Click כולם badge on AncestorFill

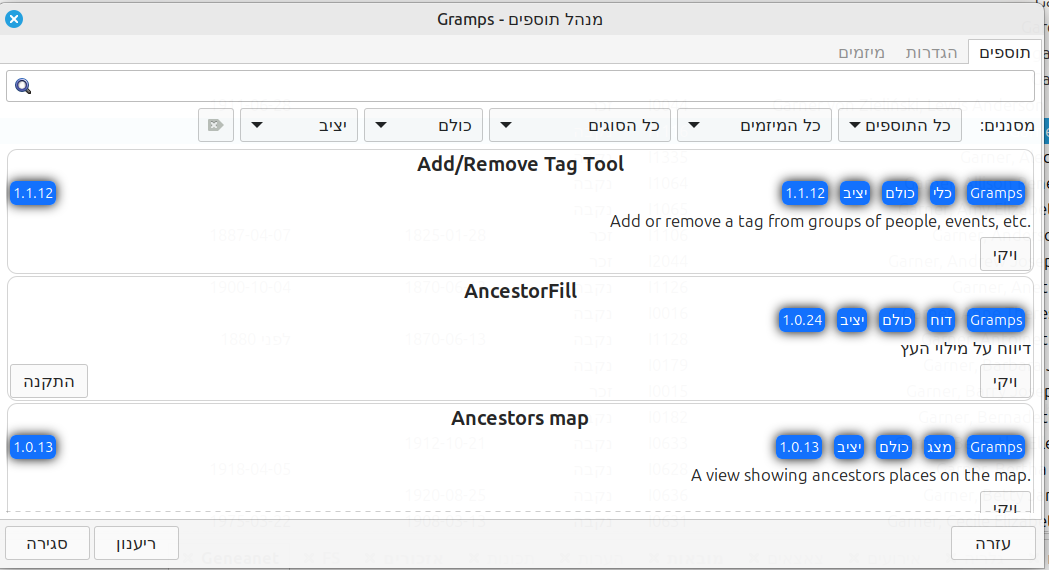(x=897, y=320)
